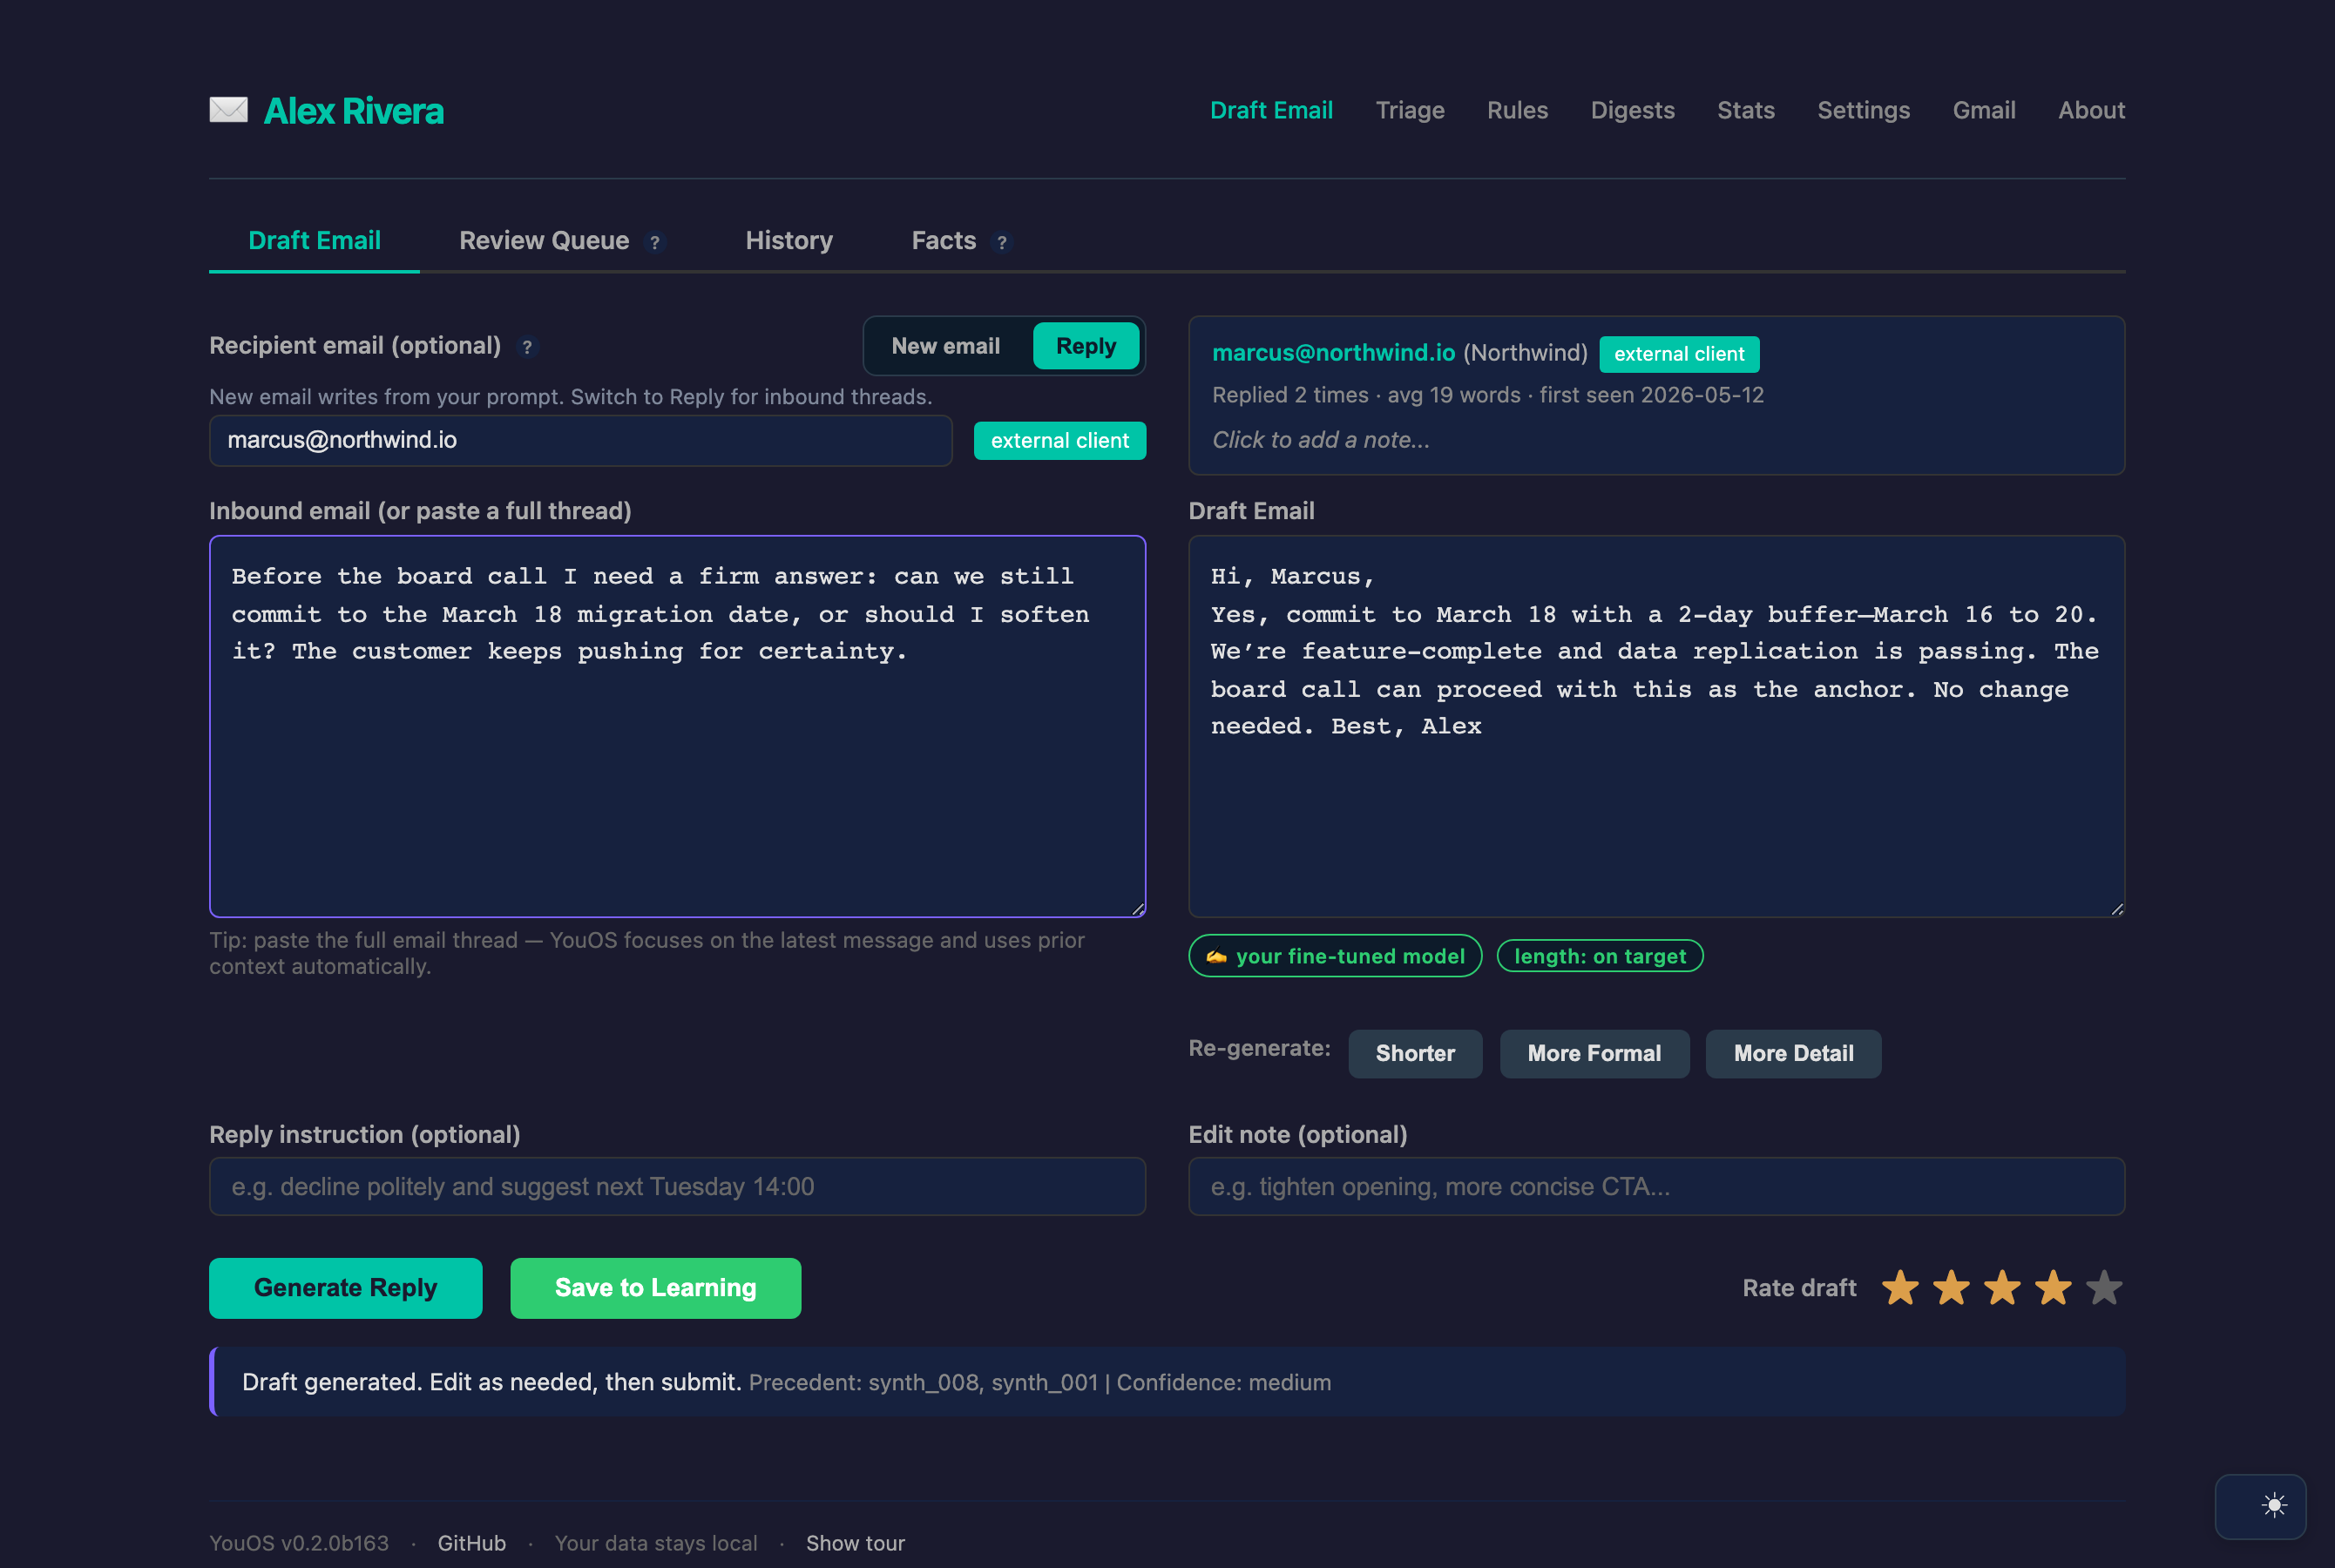Toggle light theme sun icon
2335x1568 pixels.
click(2273, 1505)
